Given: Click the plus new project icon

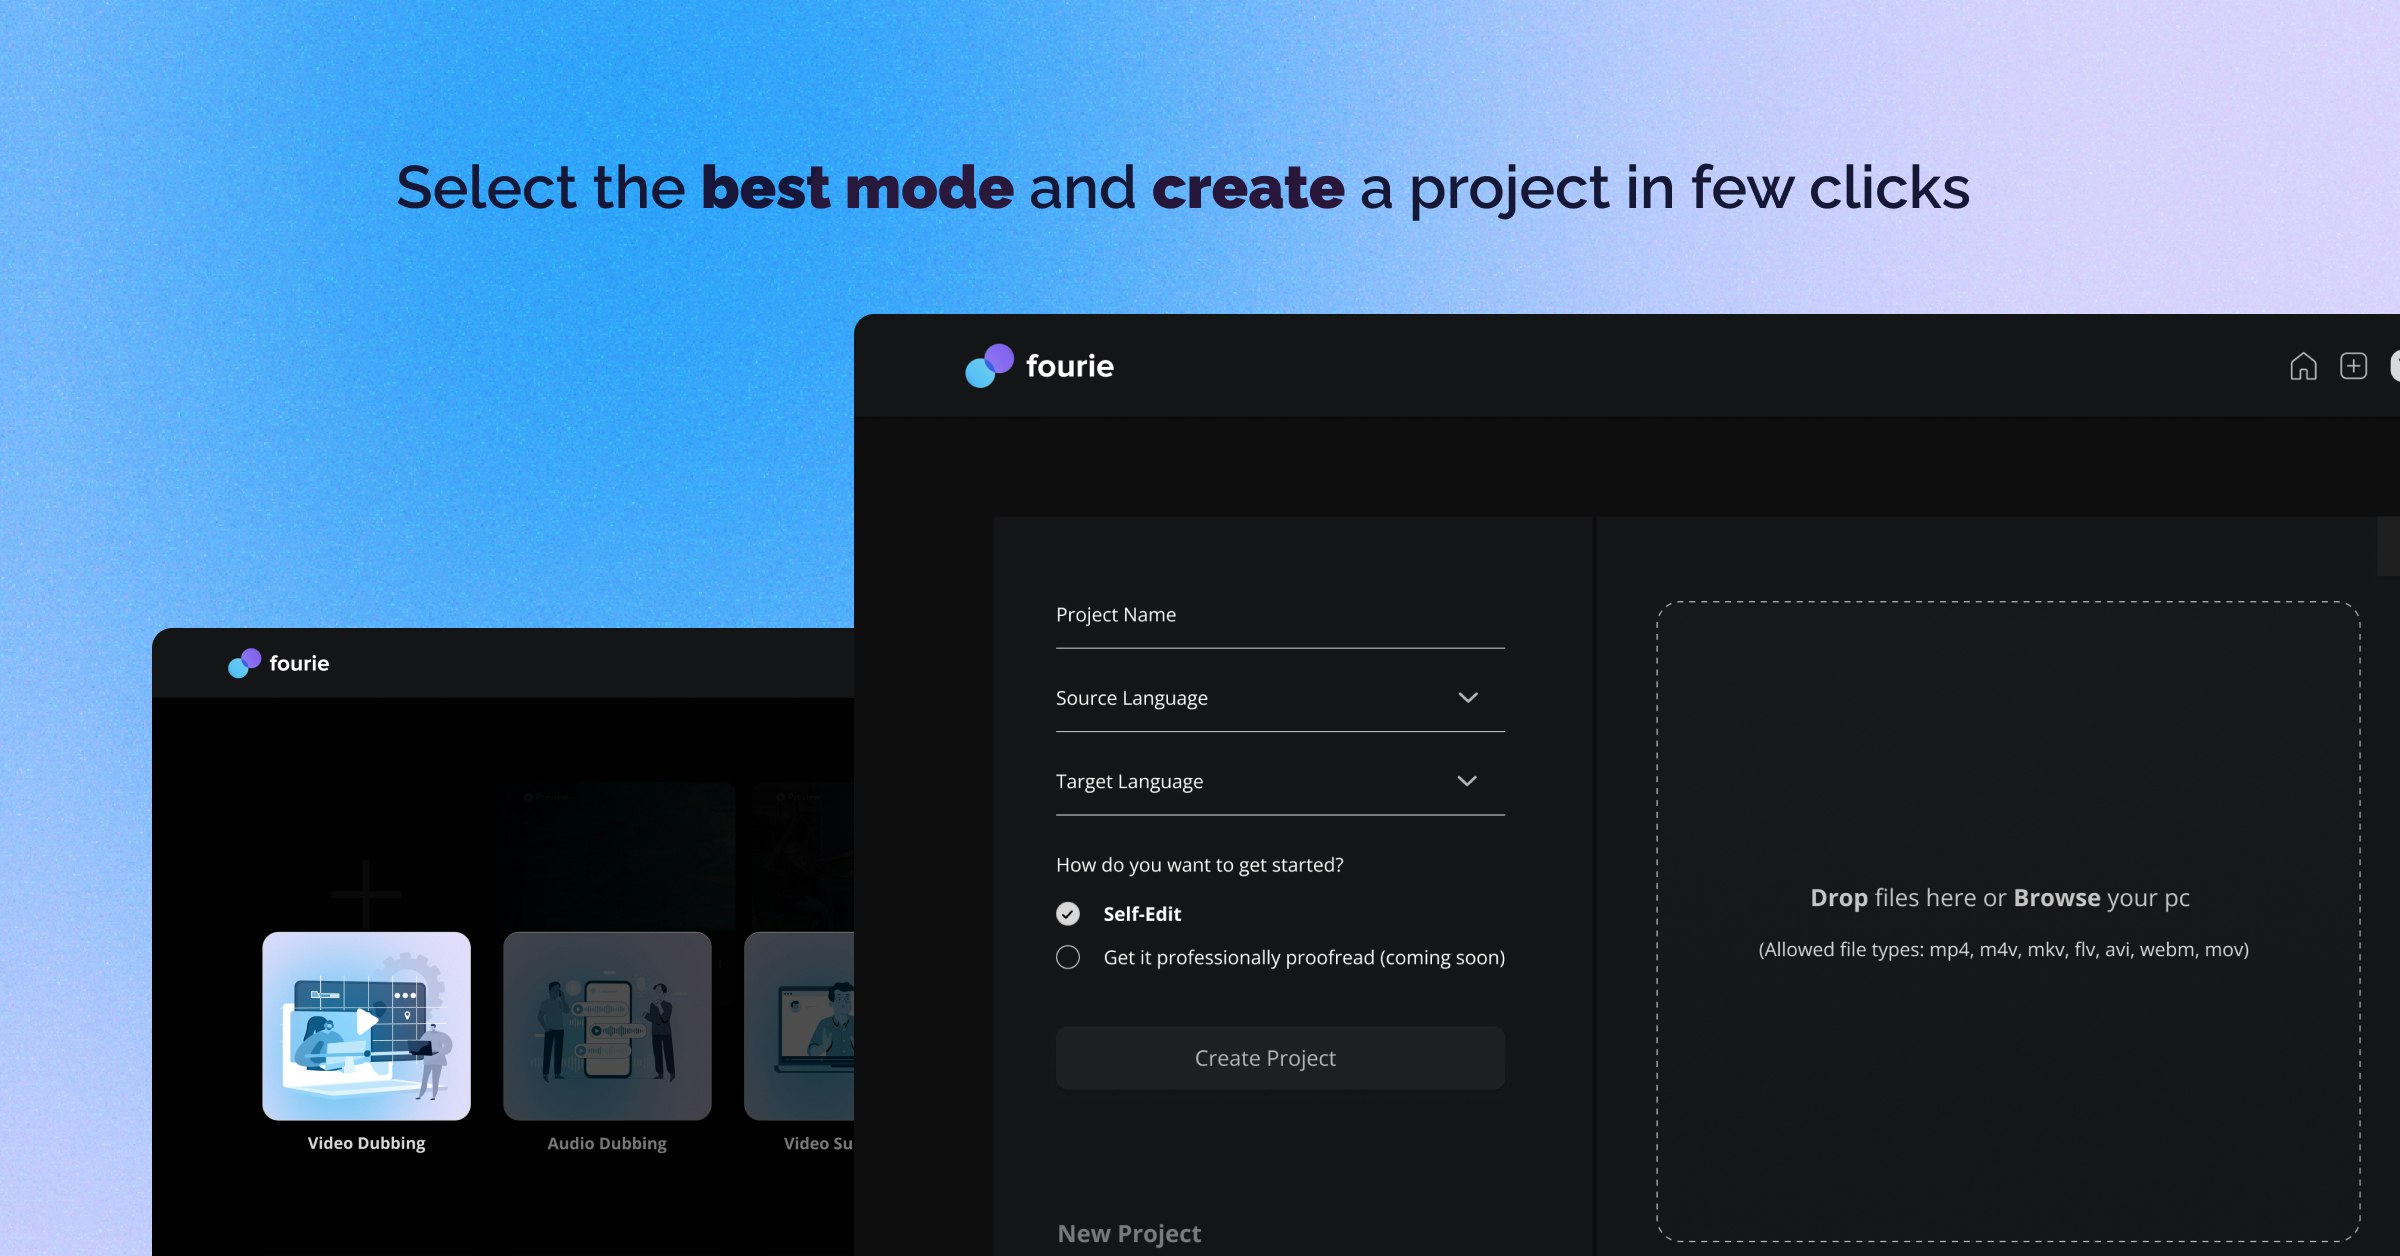Looking at the screenshot, I should click(2353, 366).
